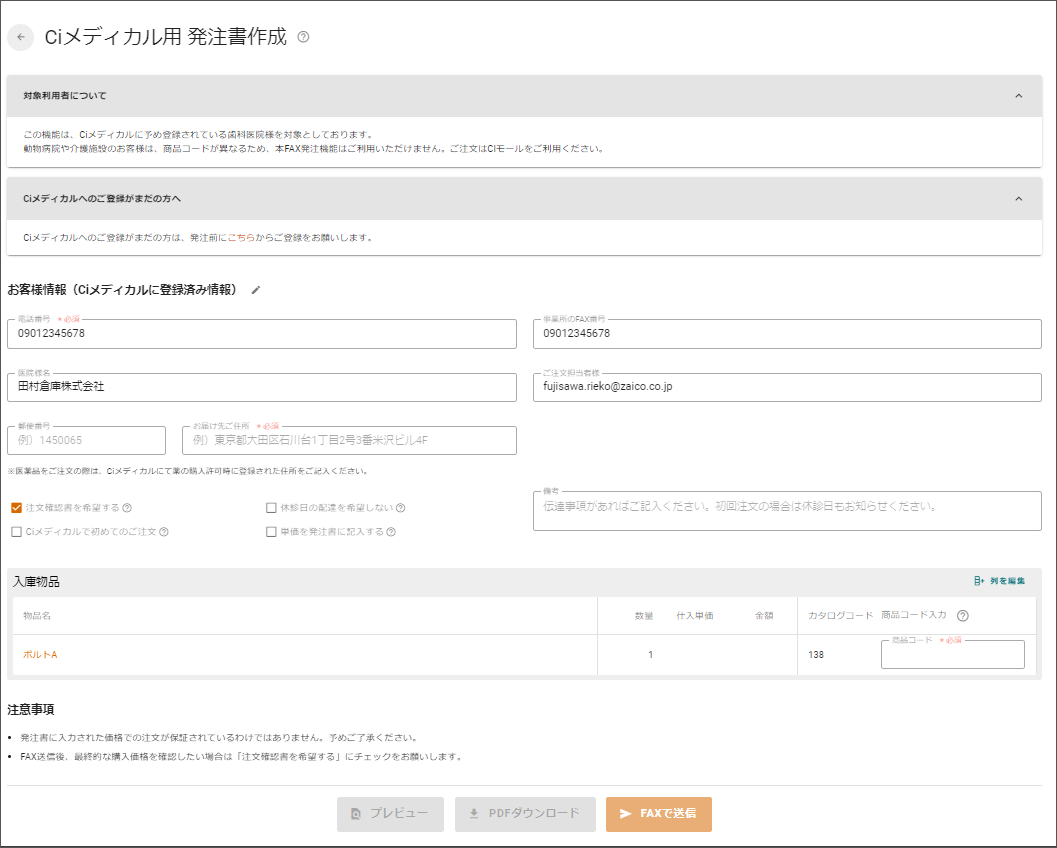1057x848 pixels.
Task: Click quantity value 1 in ボルトA row
Action: pos(651,655)
